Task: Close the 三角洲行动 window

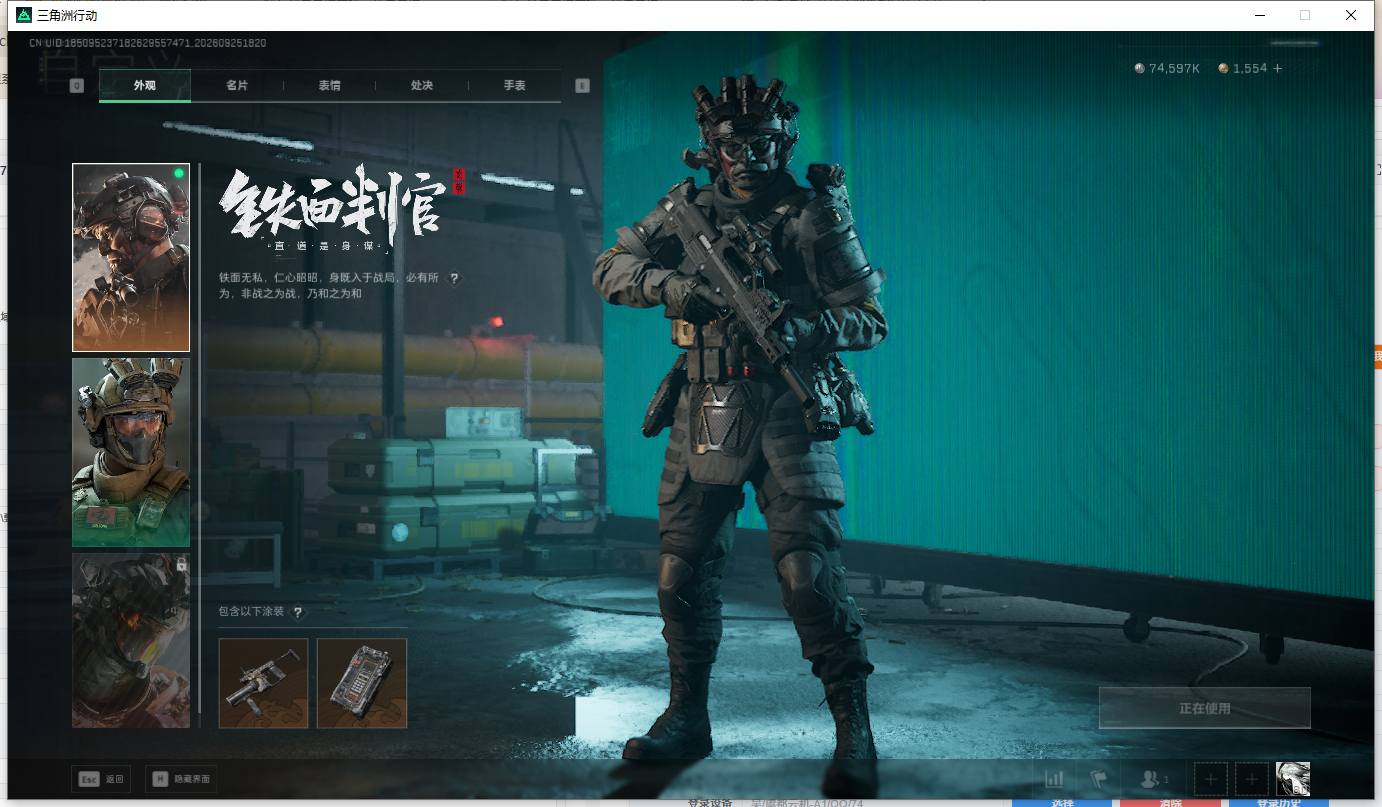Action: pyautogui.click(x=1351, y=15)
